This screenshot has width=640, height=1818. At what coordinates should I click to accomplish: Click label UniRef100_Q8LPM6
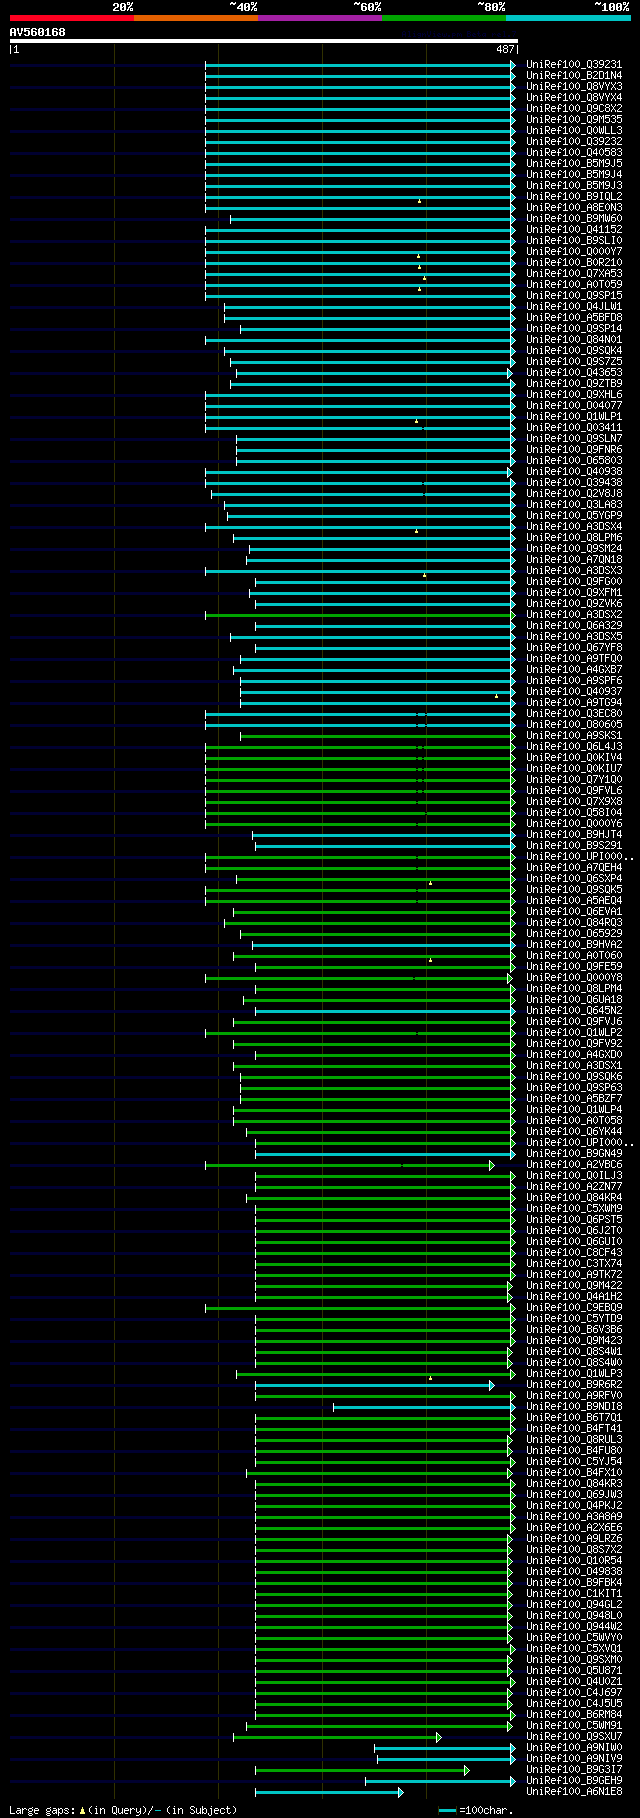[x=574, y=538]
